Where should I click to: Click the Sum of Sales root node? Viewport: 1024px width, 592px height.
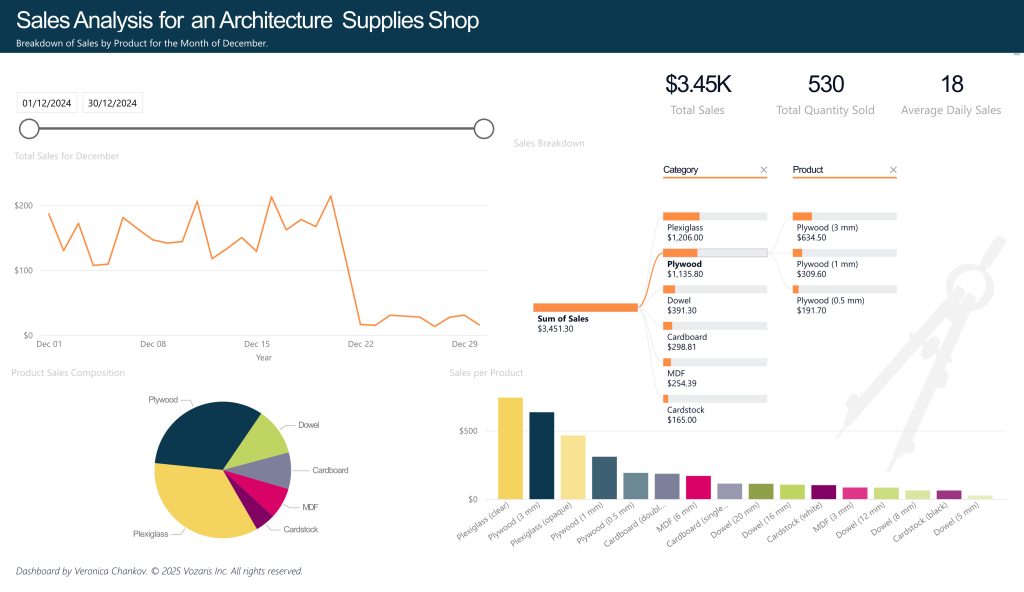[585, 308]
